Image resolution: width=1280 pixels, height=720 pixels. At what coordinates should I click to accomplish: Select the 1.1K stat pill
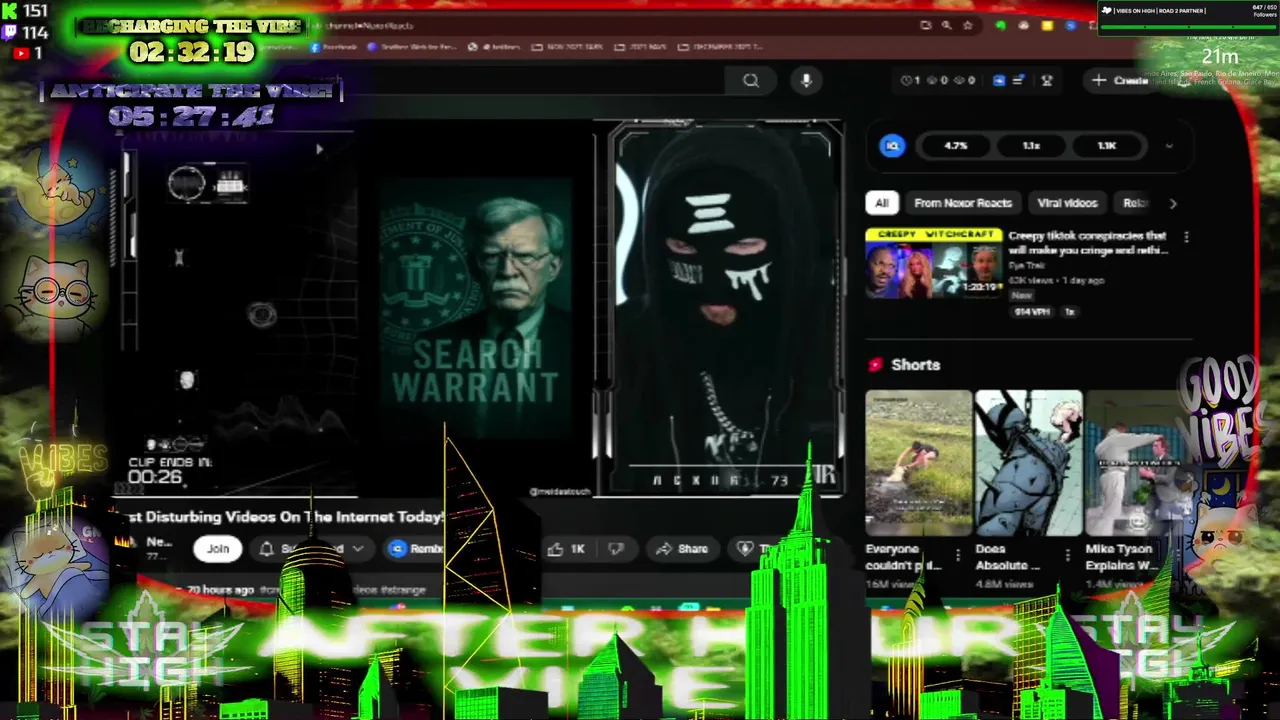1106,146
